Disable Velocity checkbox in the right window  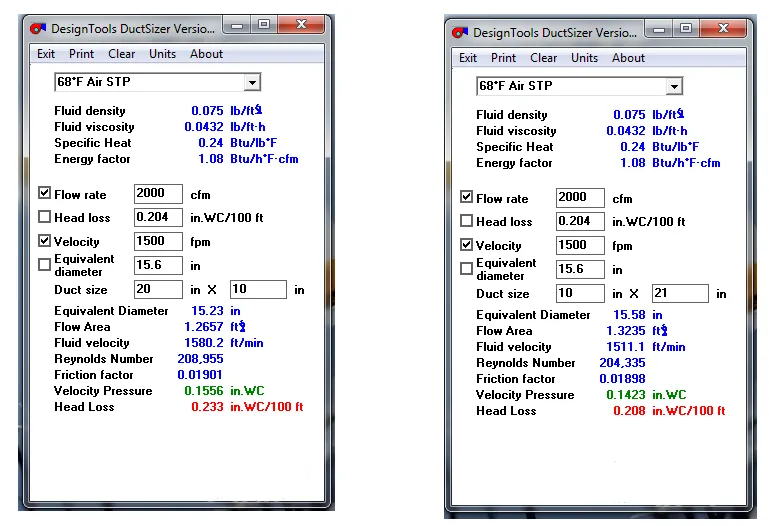(x=467, y=245)
